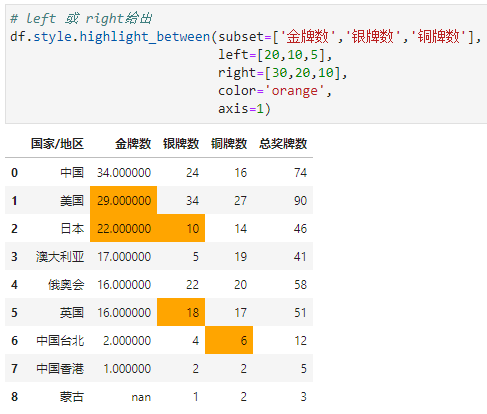Click the 金牌数 column header
Image resolution: width=487 pixels, height=414 pixels.
click(x=133, y=144)
